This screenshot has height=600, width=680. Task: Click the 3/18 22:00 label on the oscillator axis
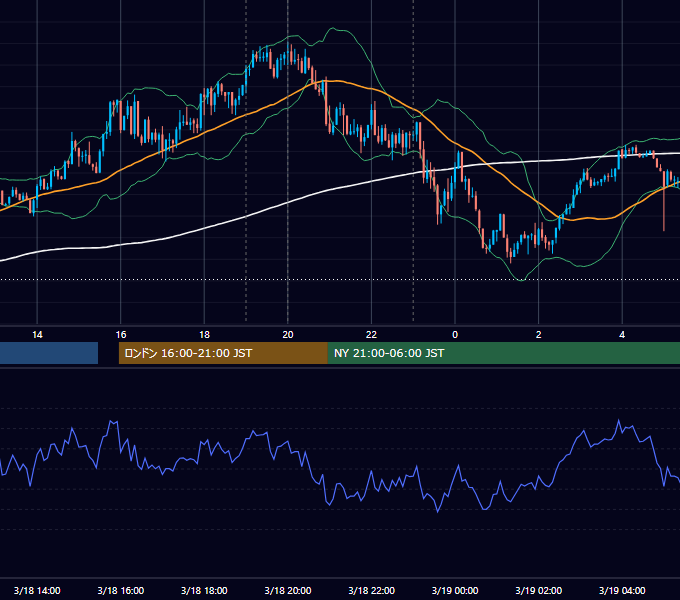tap(372, 590)
